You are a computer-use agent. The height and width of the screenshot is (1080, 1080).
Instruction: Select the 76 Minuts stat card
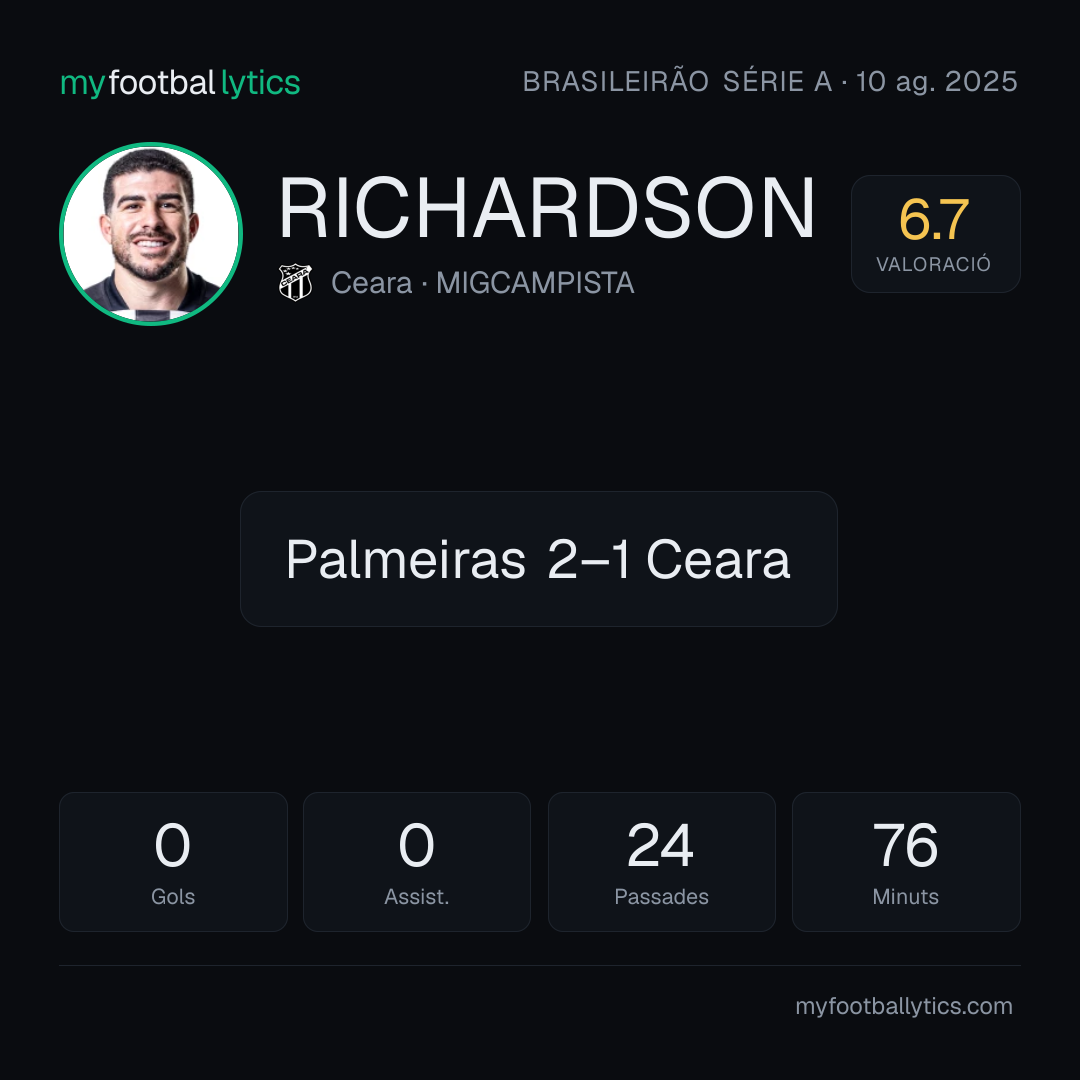906,862
